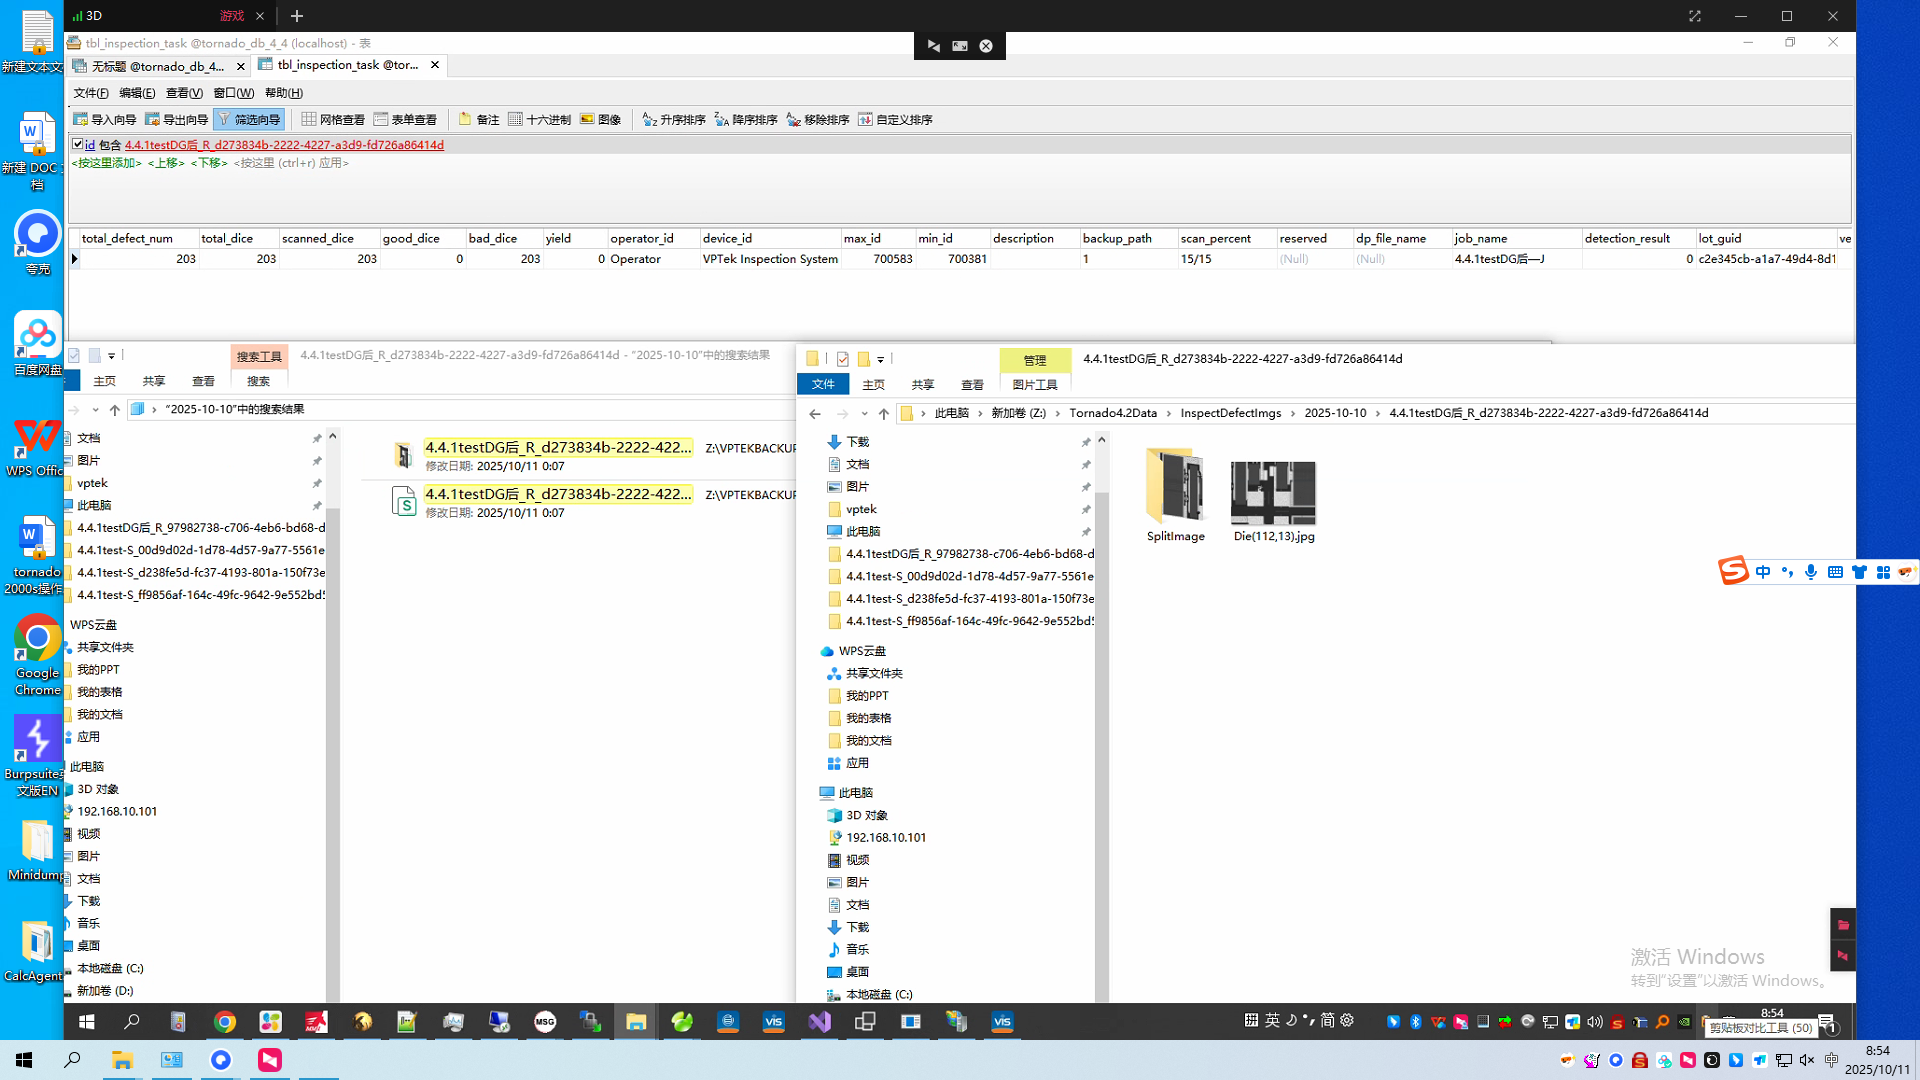Switch to 表单查看 form view
1920x1080 pixels.
click(x=405, y=120)
